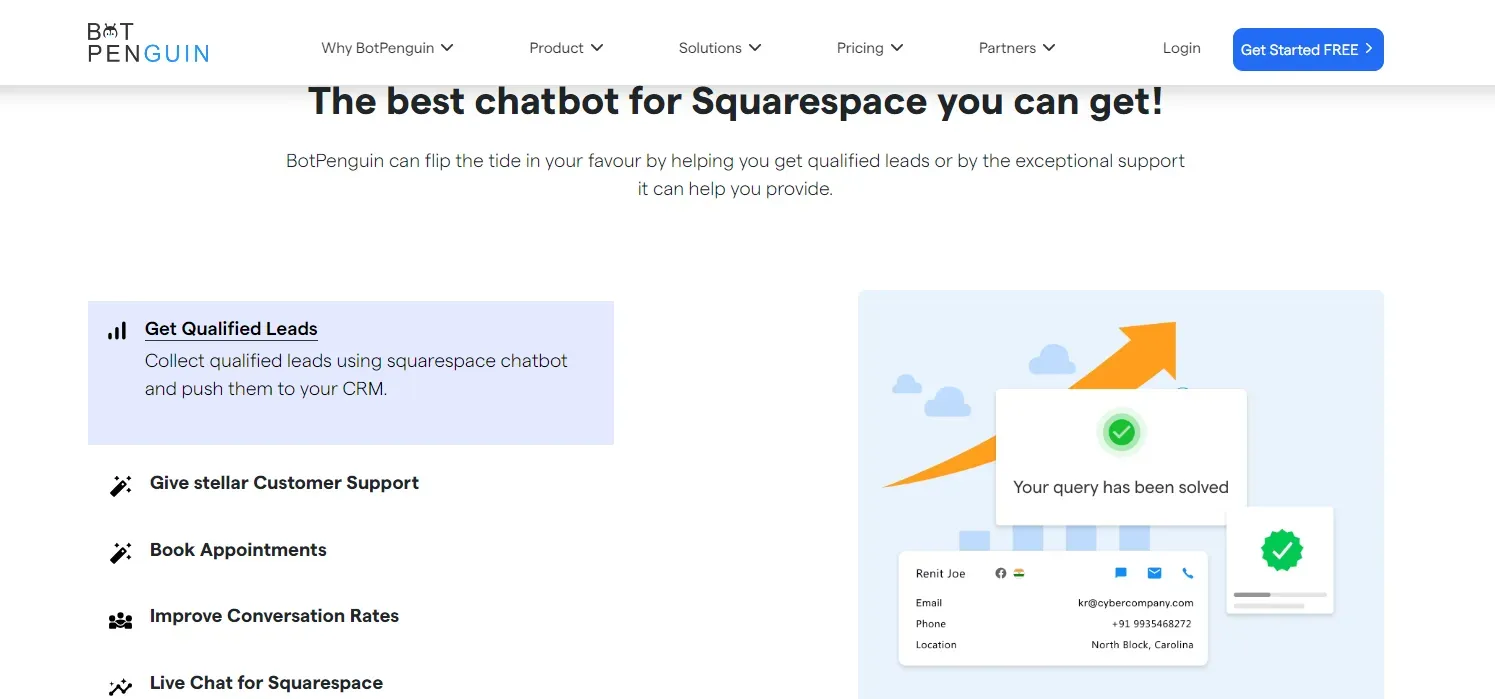Click the BotPenguin logo
Image resolution: width=1495 pixels, height=699 pixels.
pyautogui.click(x=148, y=43)
